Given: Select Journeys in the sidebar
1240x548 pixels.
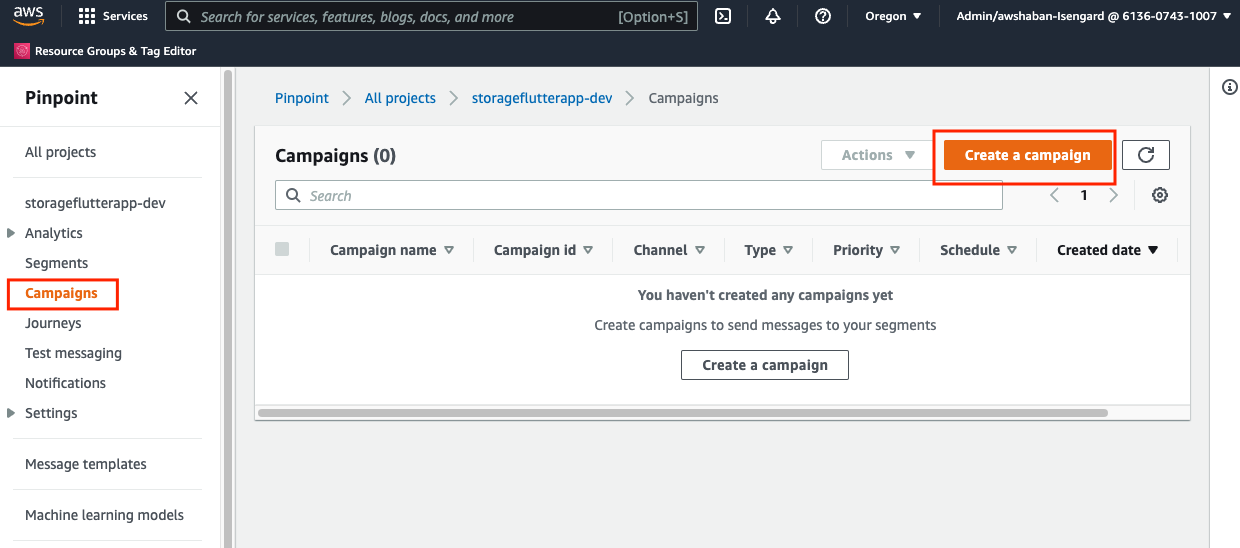Looking at the screenshot, I should coord(53,323).
